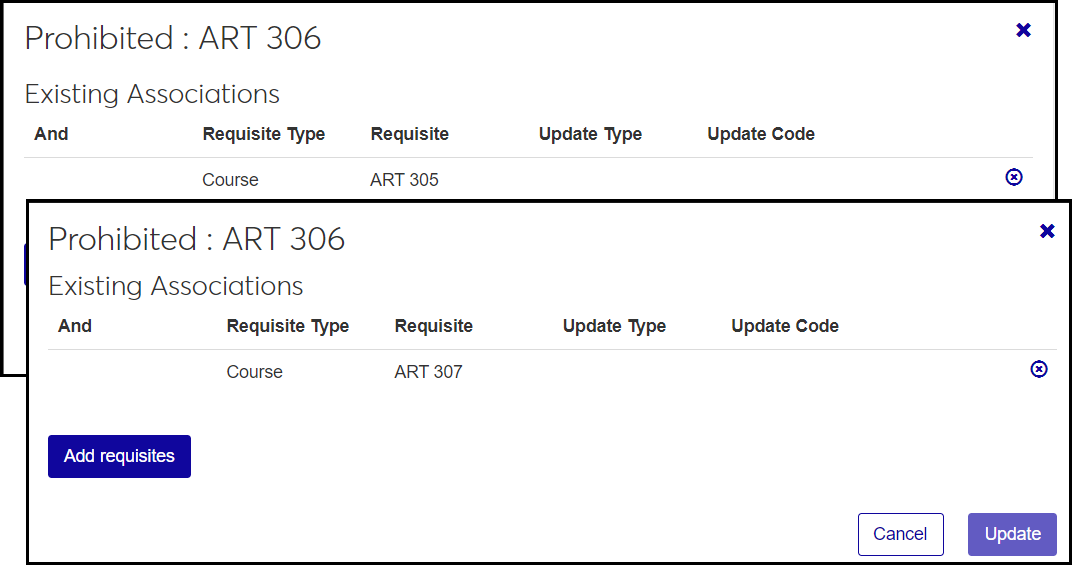
Task: Click the Course type in ART 307 row
Action: click(x=255, y=372)
